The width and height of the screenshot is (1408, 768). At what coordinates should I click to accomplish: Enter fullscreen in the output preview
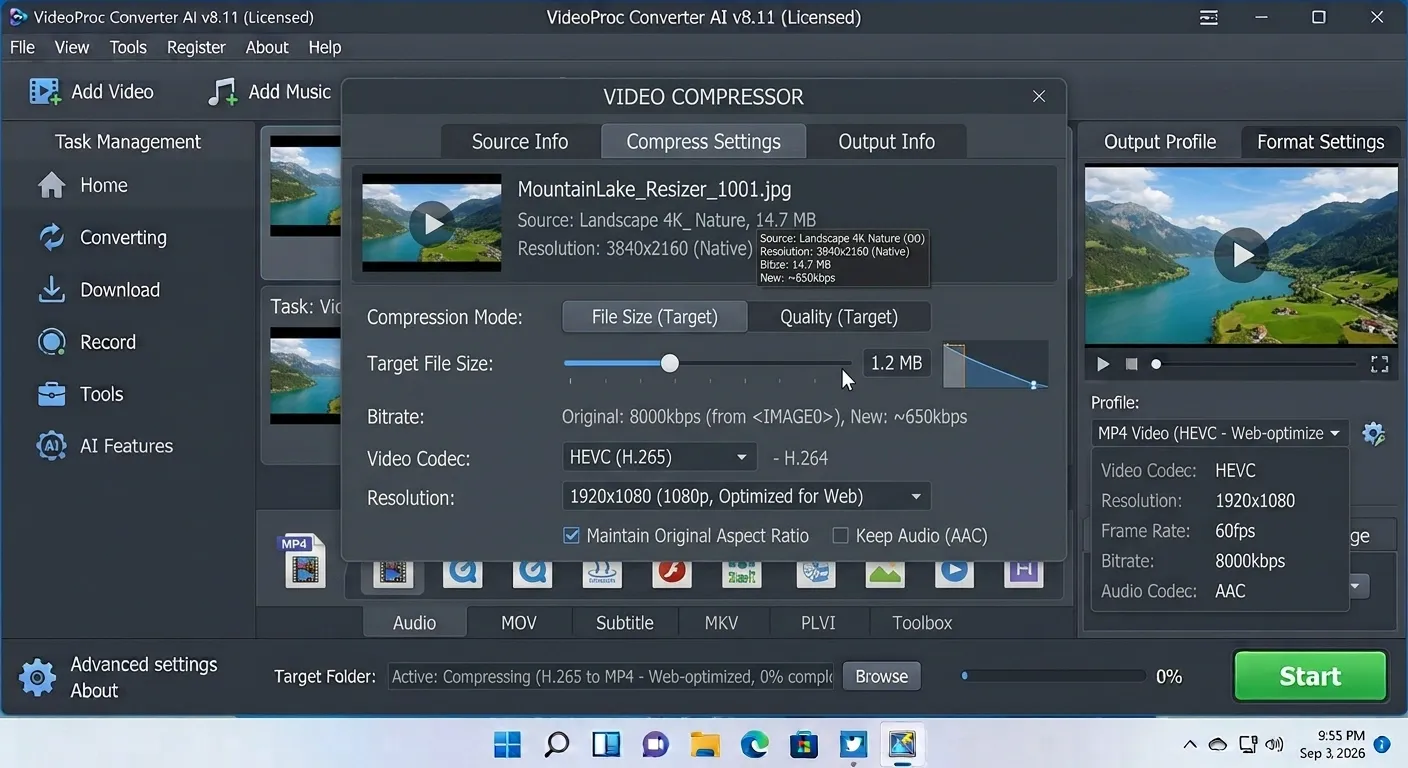[x=1379, y=364]
